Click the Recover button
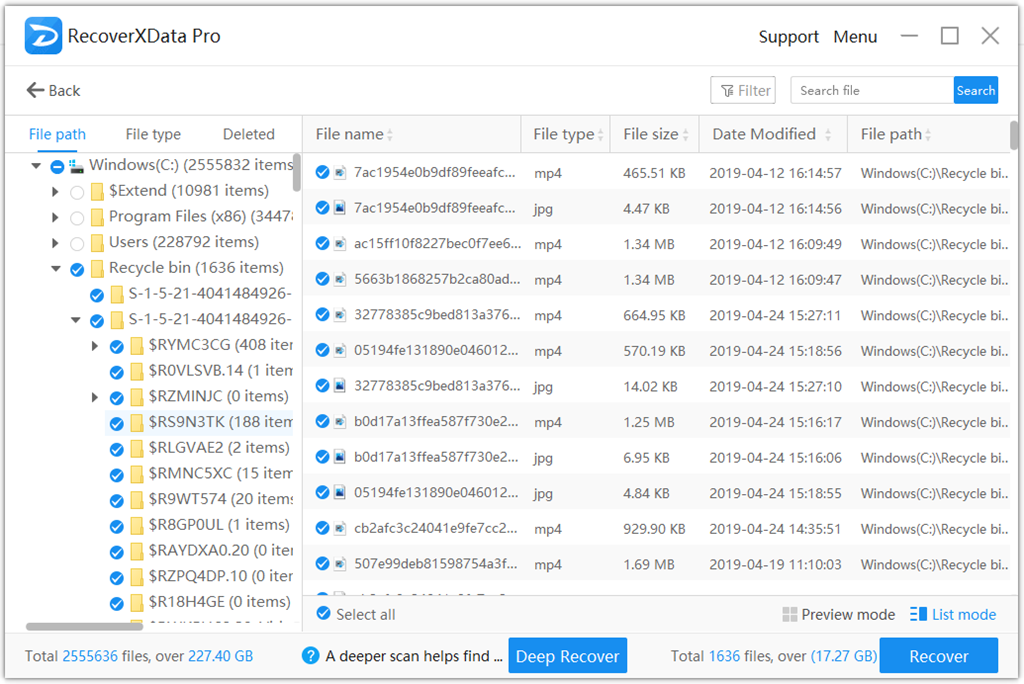 click(938, 655)
